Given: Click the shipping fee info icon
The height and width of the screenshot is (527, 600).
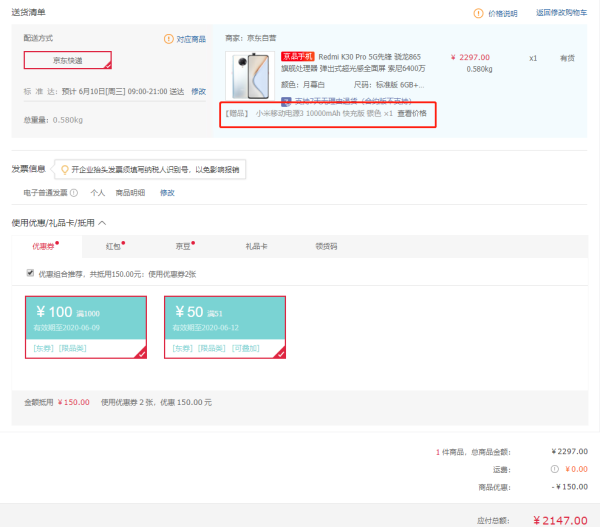Looking at the screenshot, I should [x=554, y=469].
